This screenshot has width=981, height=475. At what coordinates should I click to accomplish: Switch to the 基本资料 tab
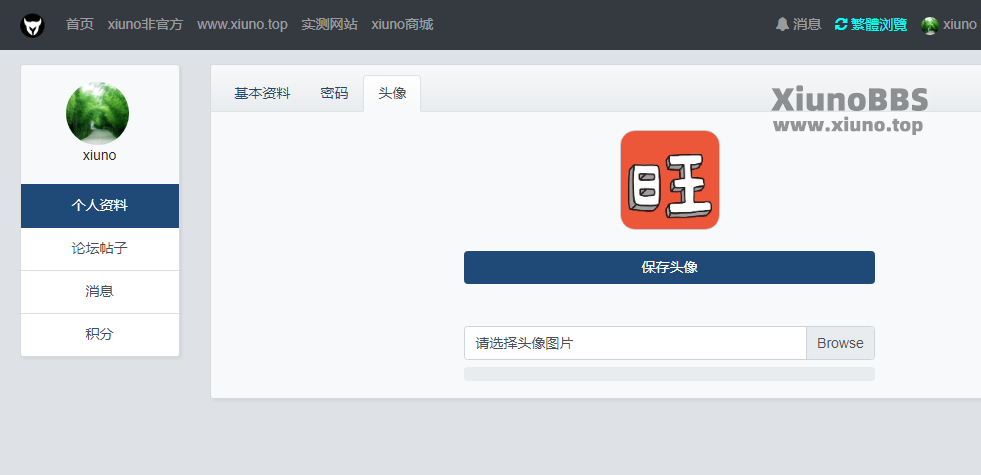(x=262, y=94)
